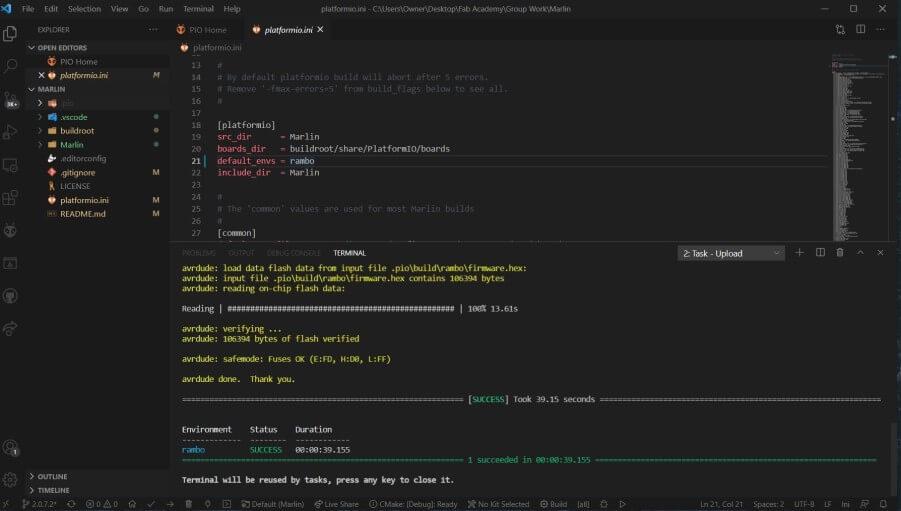The width and height of the screenshot is (901, 511).
Task: Open Changes compare icon in editor toolbar
Action: (x=840, y=29)
